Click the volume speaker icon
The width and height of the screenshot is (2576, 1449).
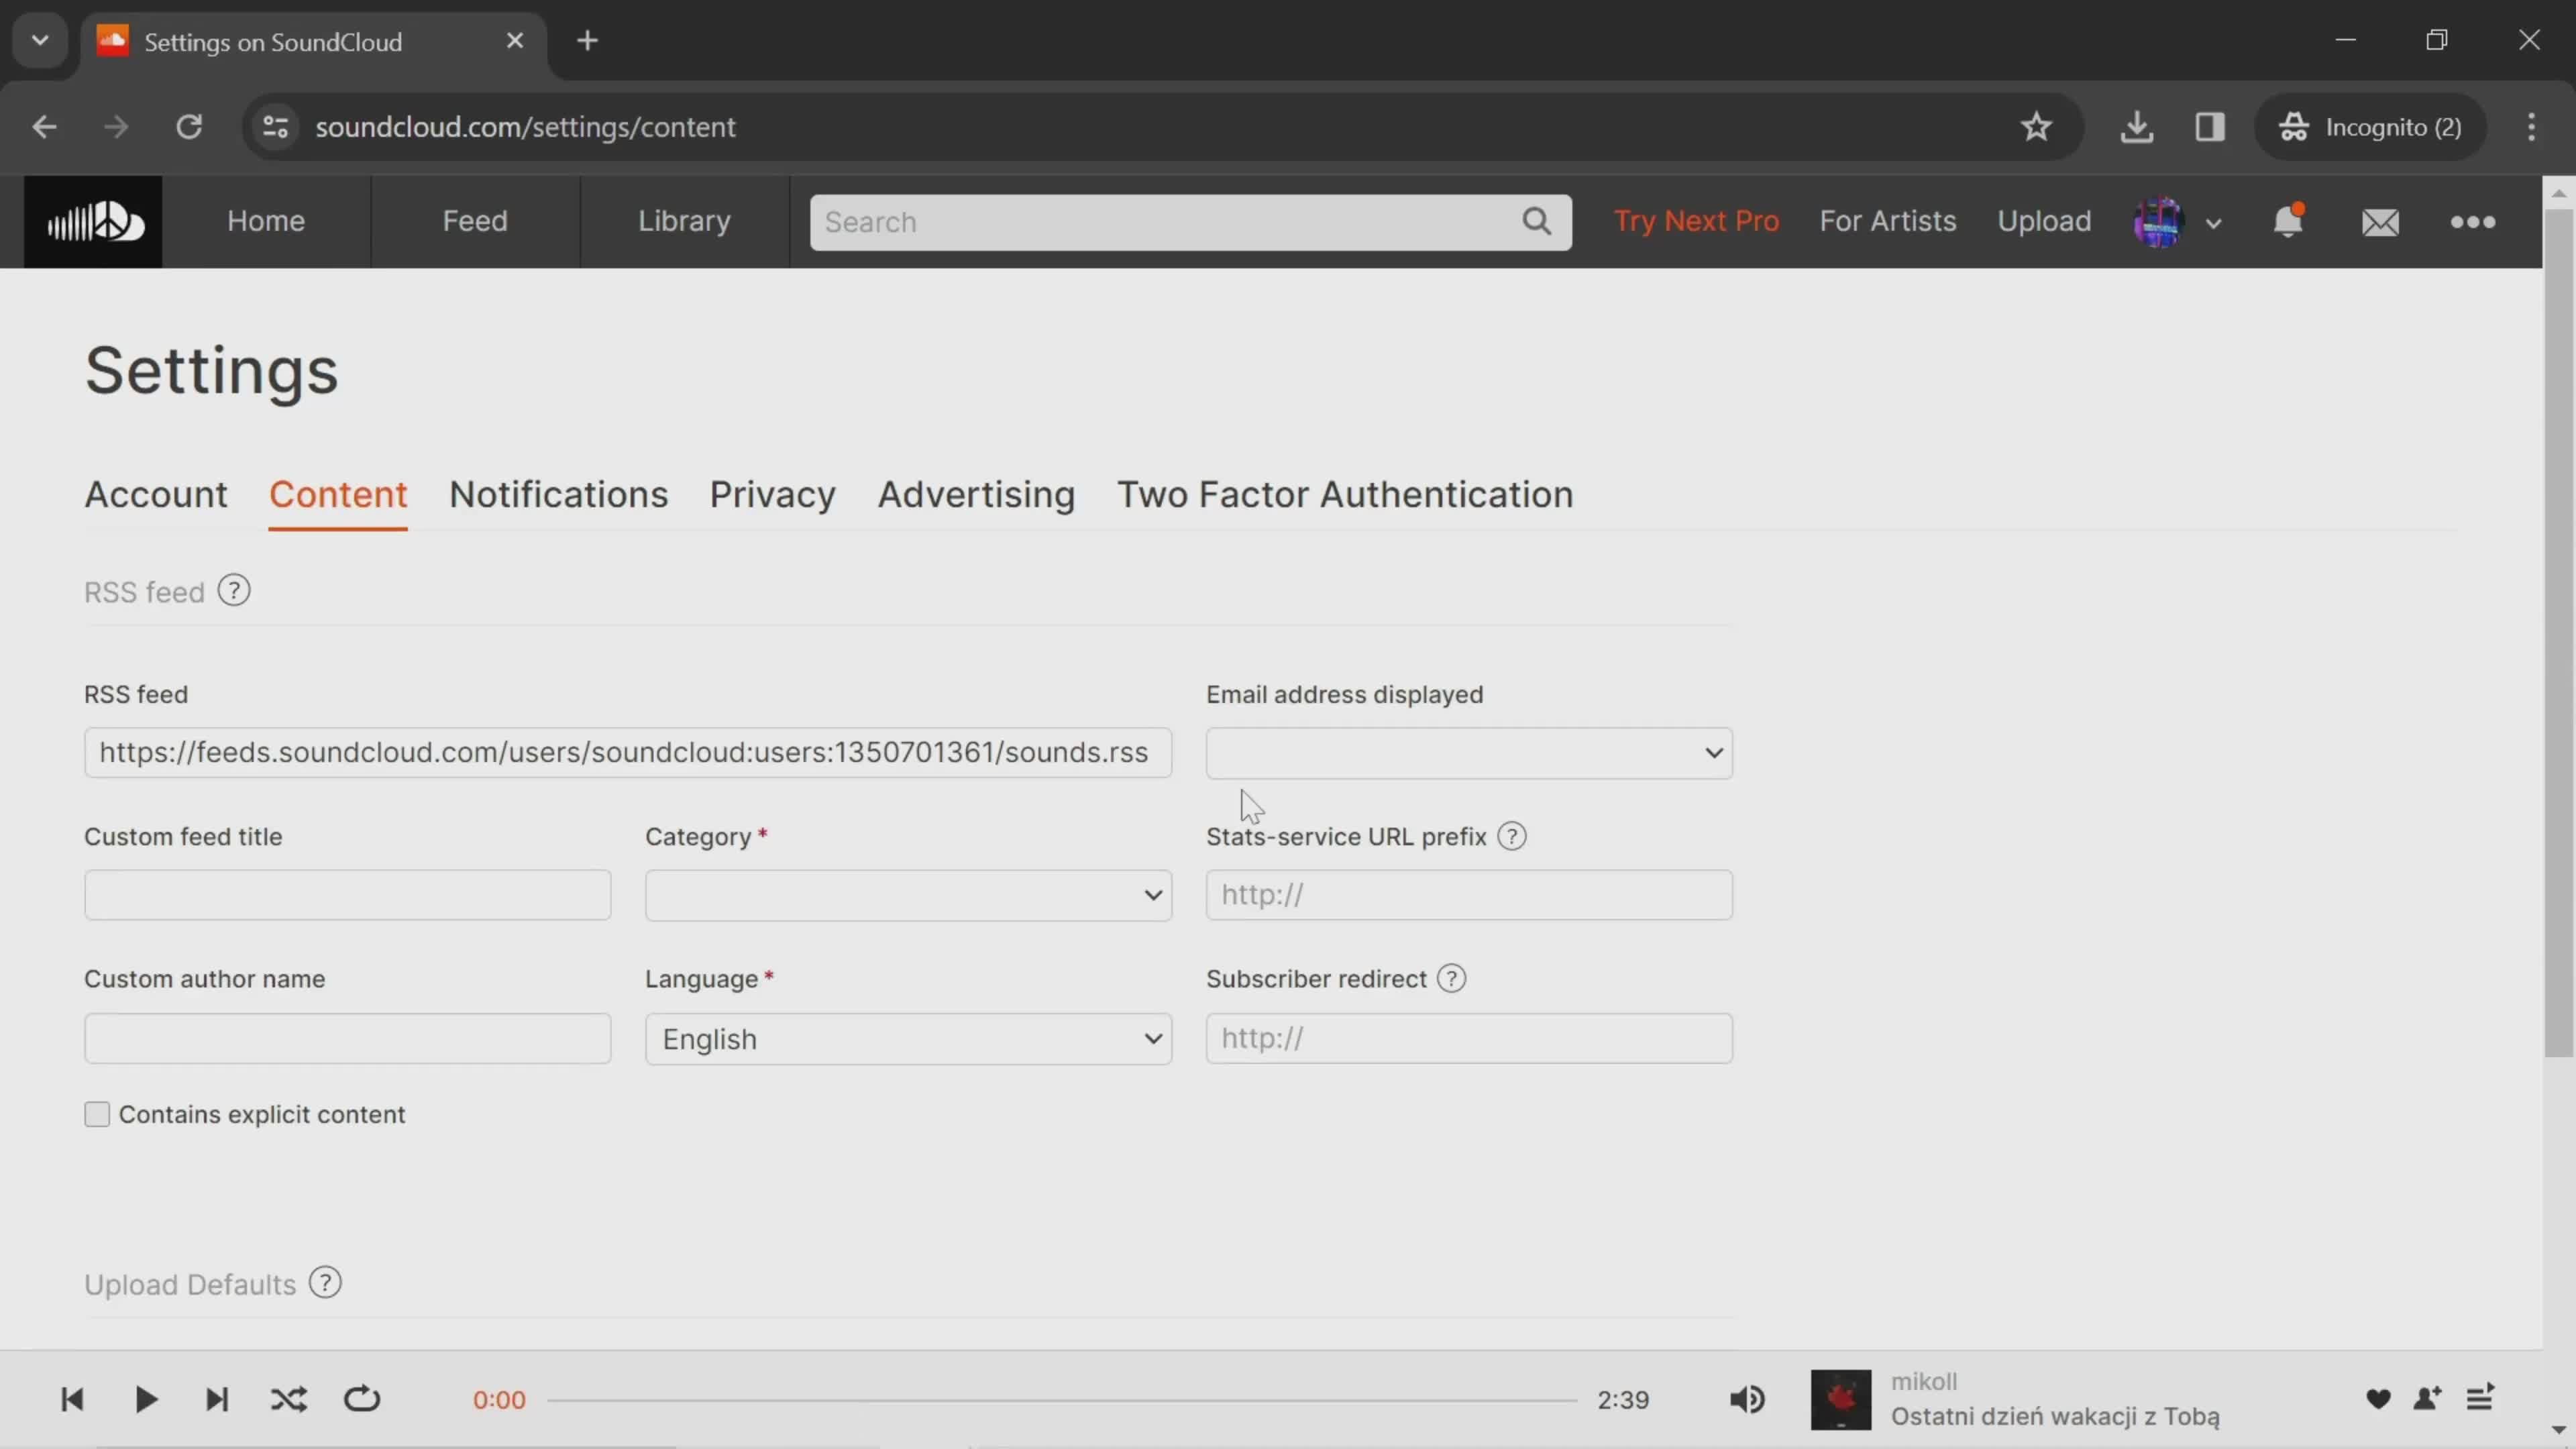coord(1748,1399)
